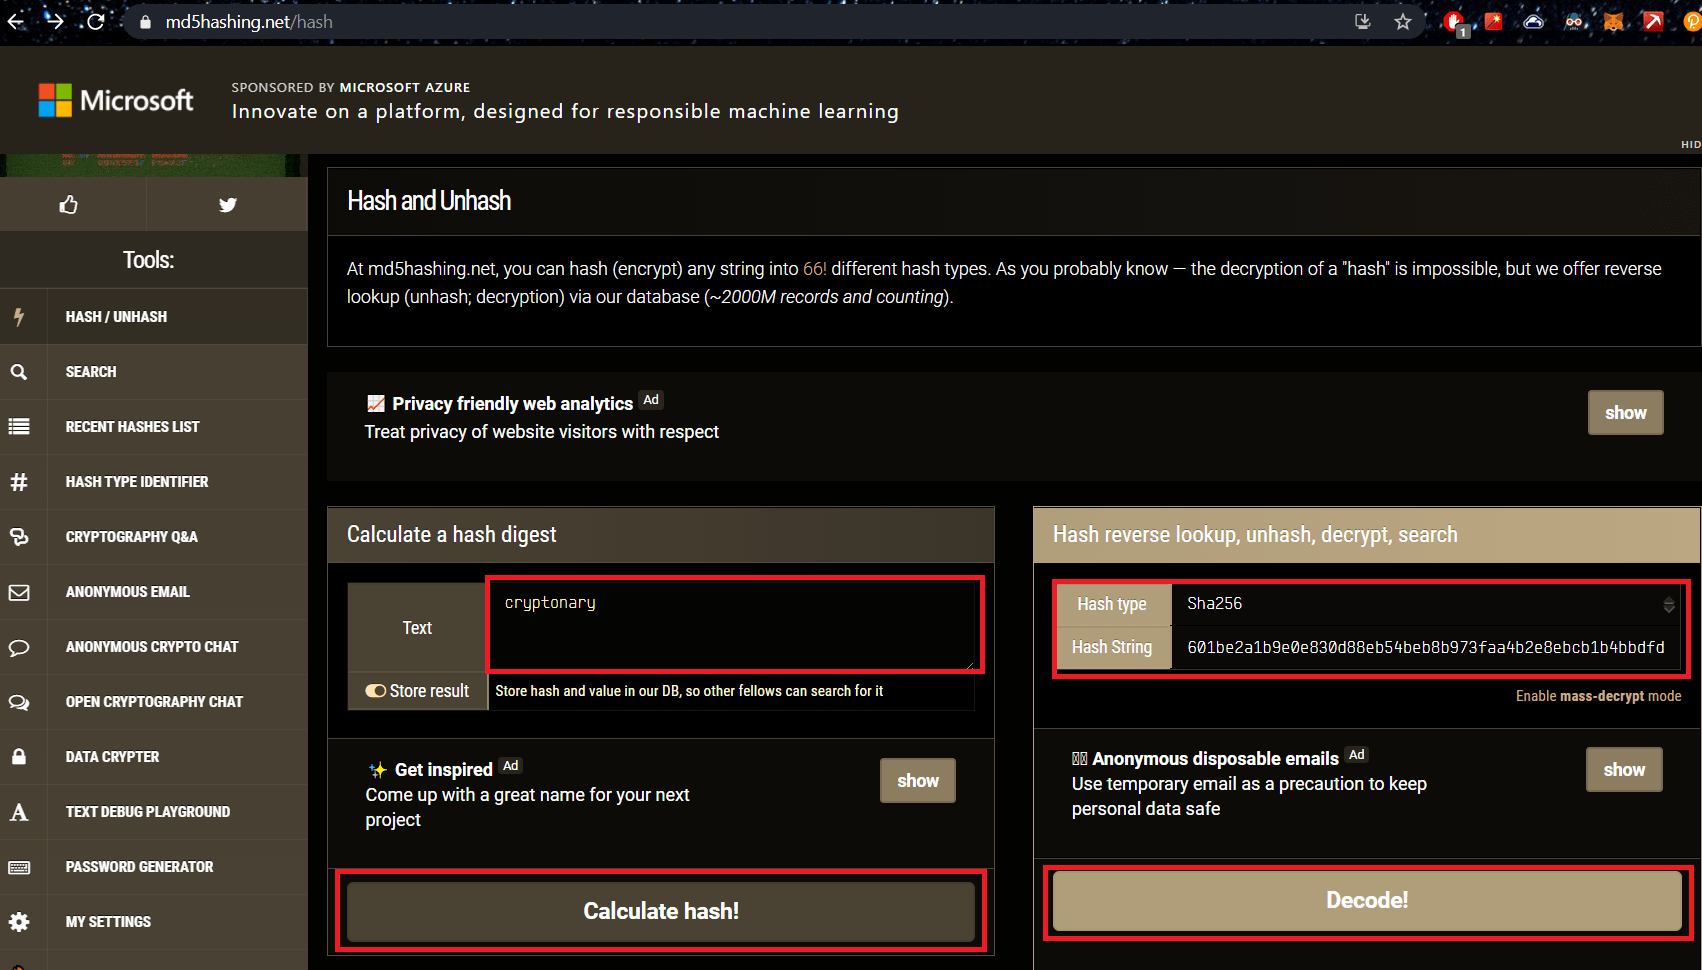This screenshot has width=1702, height=970.
Task: Open the Hash type Sha256 dropdown
Action: (1428, 604)
